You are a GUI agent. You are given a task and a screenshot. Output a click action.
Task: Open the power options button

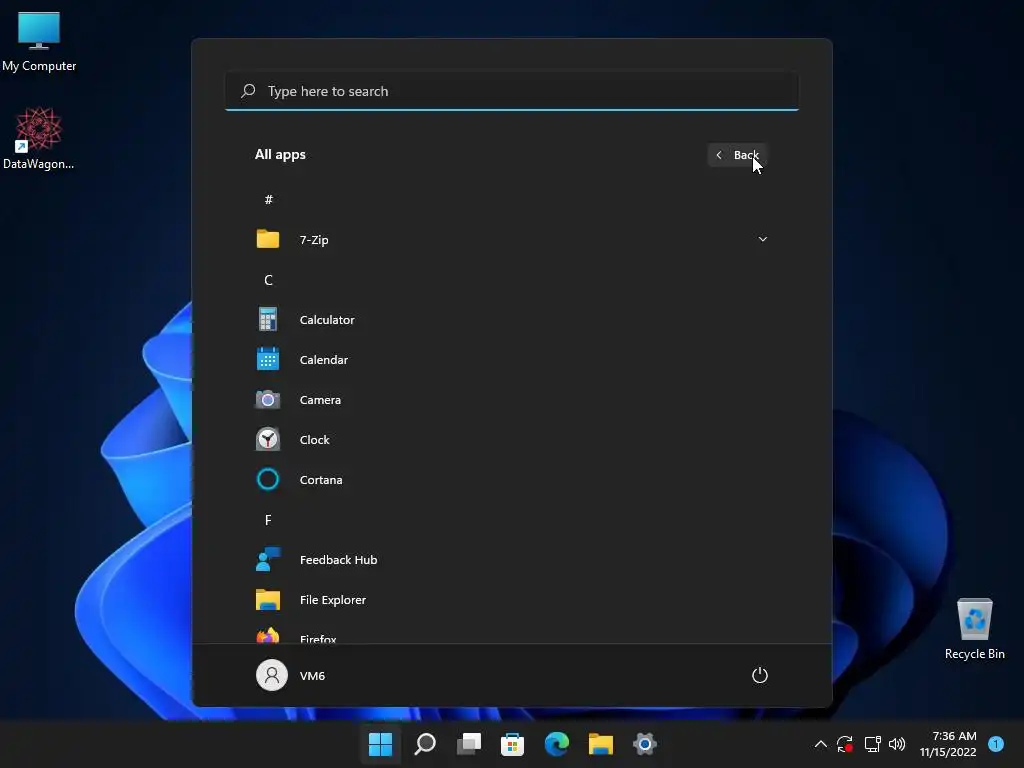(x=760, y=675)
